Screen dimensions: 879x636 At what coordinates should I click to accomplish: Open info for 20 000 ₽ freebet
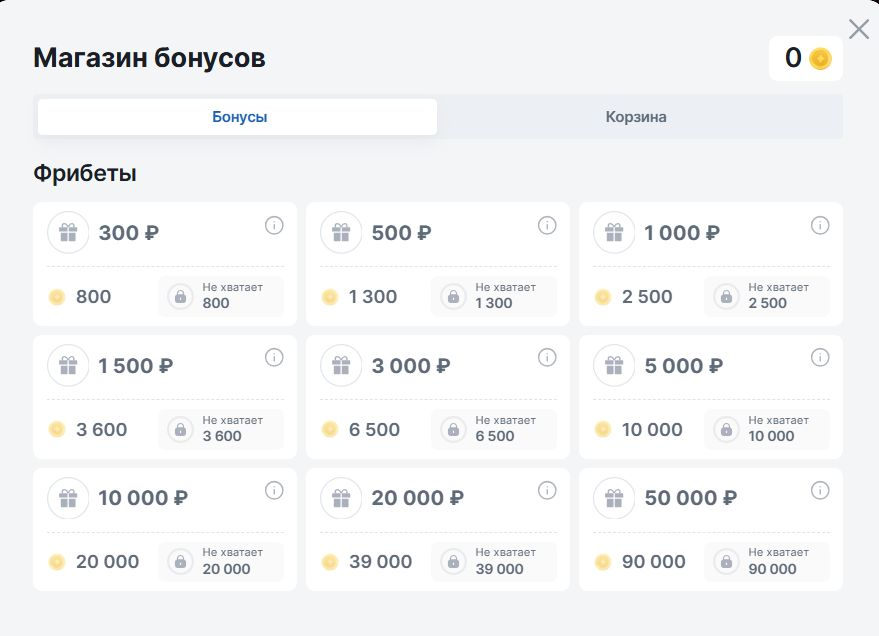click(547, 490)
